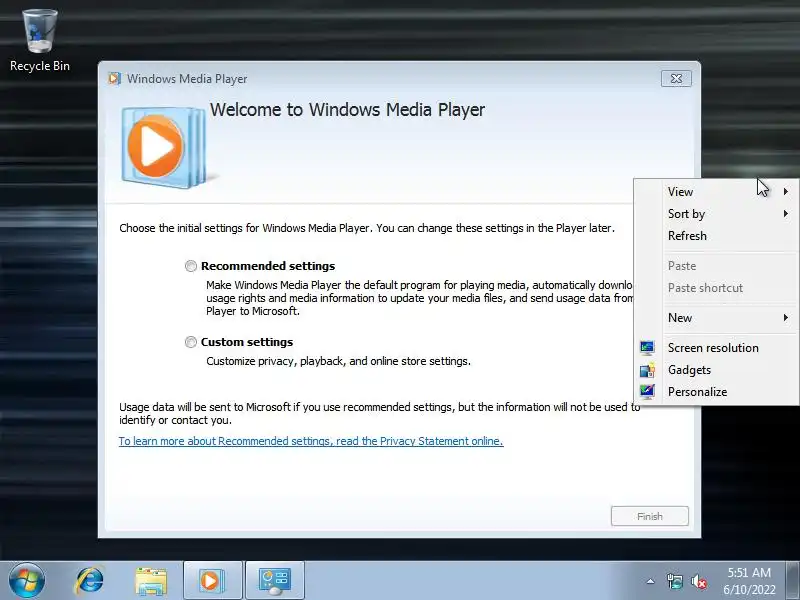Click the large Windows Media Player logo

tap(163, 147)
